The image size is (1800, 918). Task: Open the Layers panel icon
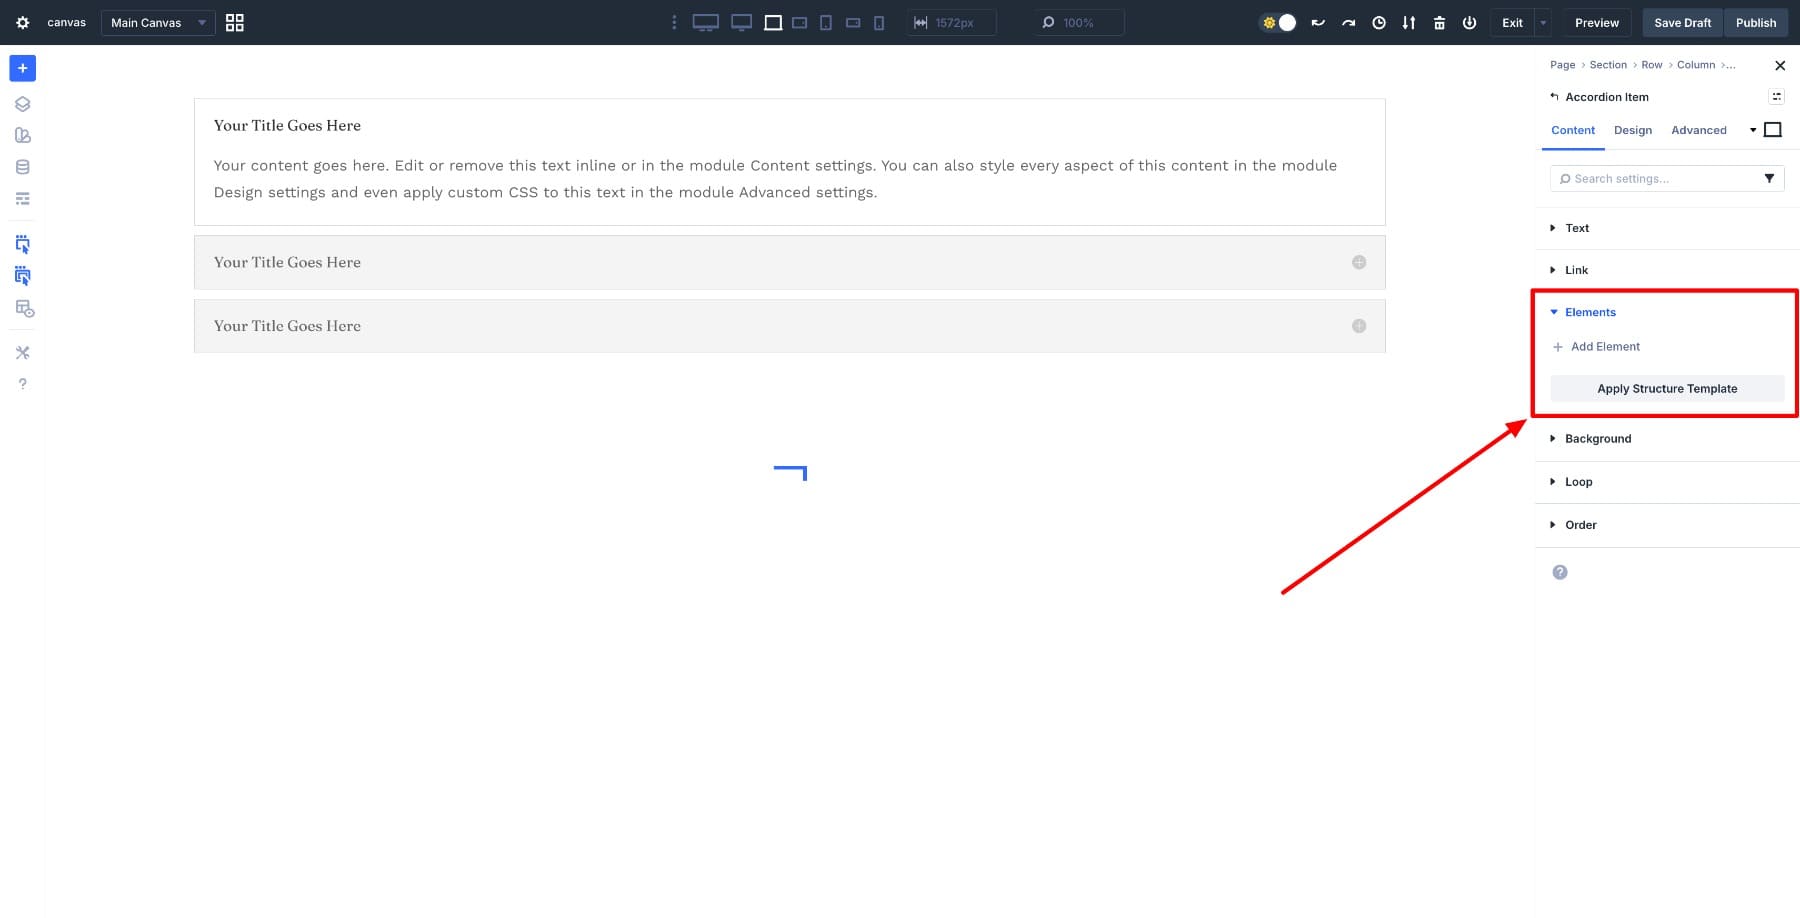pyautogui.click(x=22, y=104)
